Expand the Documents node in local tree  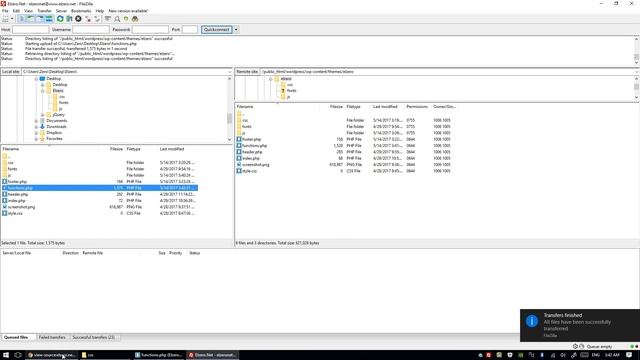pyautogui.click(x=36, y=121)
